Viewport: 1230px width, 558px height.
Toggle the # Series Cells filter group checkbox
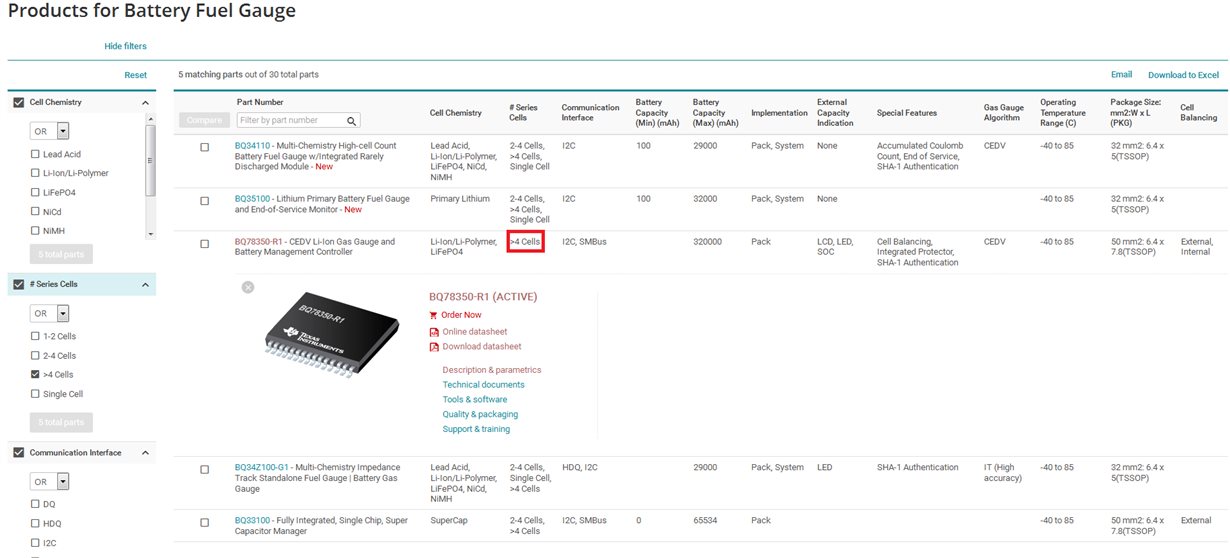point(19,284)
